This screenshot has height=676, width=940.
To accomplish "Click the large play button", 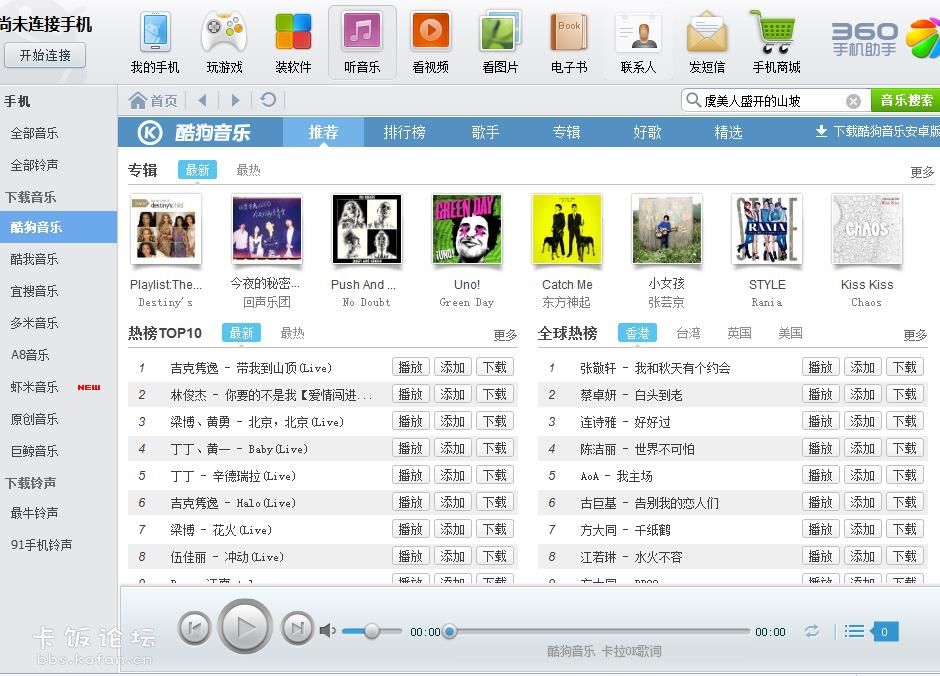I will click(245, 627).
